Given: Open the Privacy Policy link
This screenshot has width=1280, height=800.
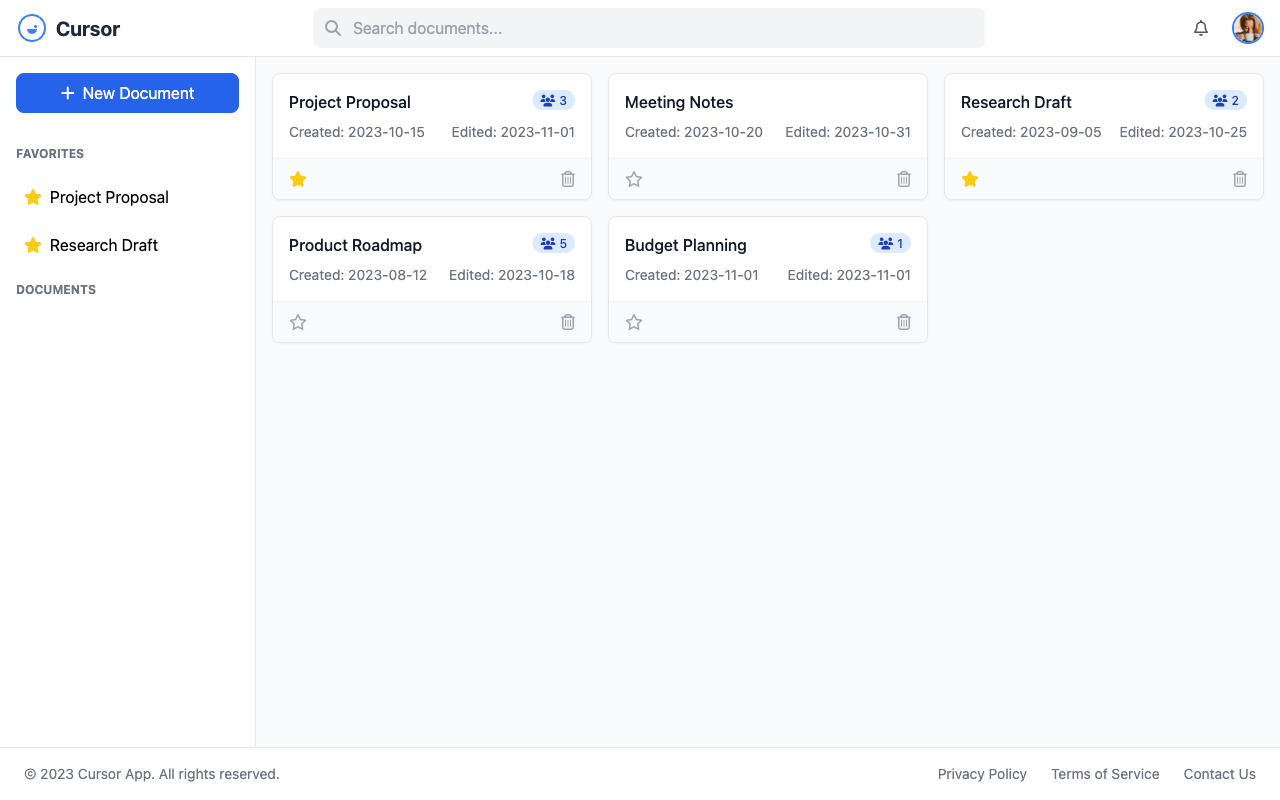Looking at the screenshot, I should [982, 774].
